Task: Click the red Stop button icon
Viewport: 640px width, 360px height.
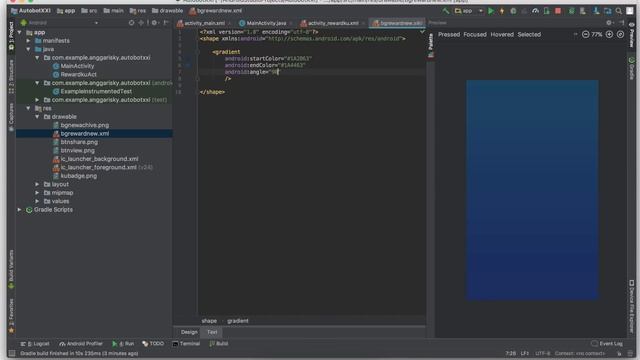Action: click(558, 11)
